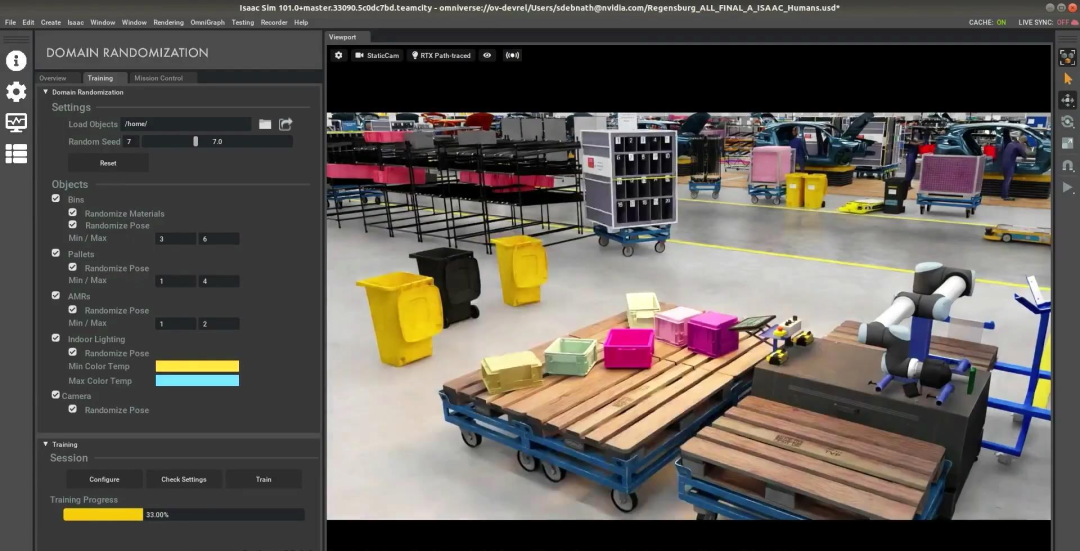Toggle the snap magnet icon
1080x551 pixels.
click(1067, 165)
